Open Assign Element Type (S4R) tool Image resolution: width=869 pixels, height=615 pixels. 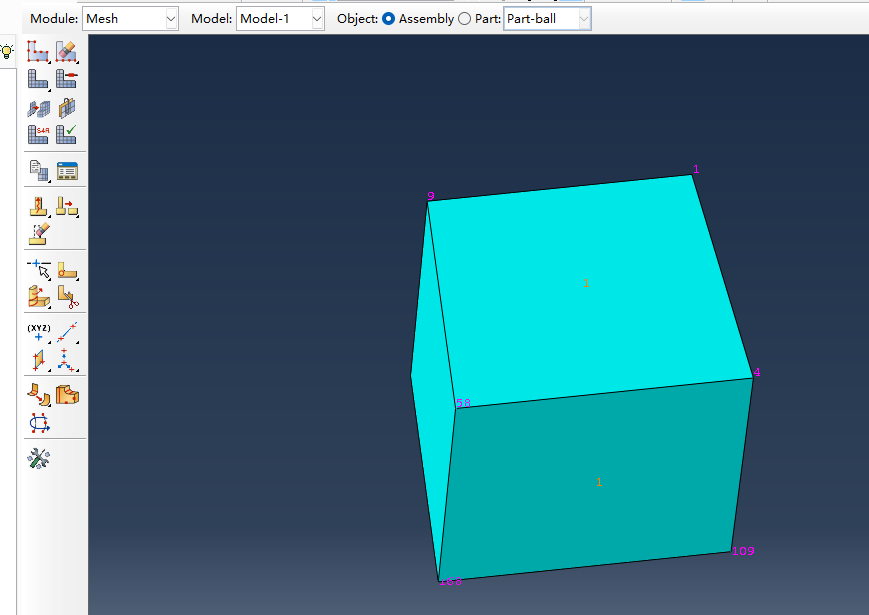click(37, 133)
